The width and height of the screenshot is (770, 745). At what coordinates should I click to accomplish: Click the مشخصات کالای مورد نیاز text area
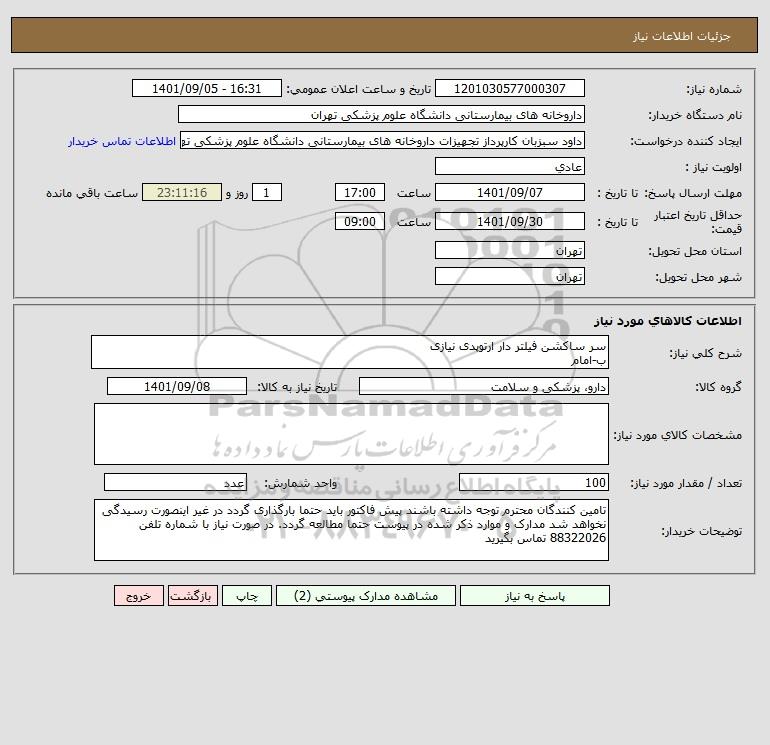351,434
